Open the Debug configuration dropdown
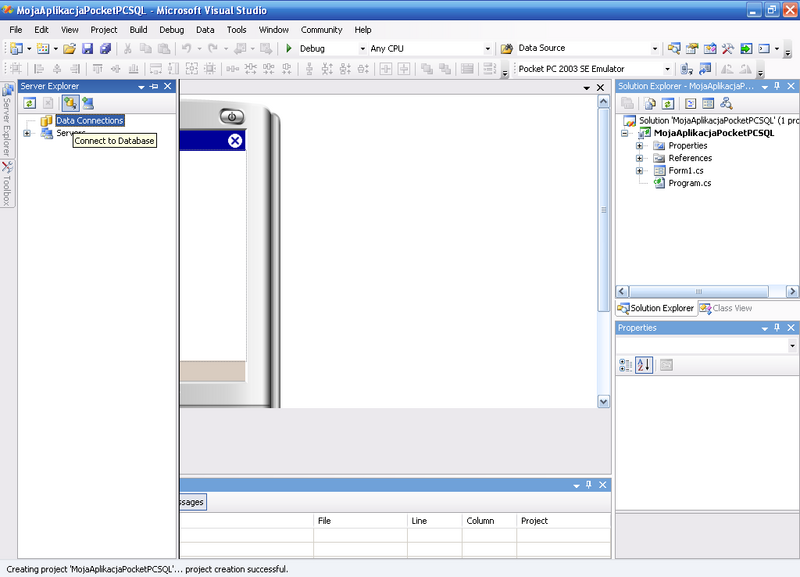The image size is (800, 577). (x=363, y=49)
